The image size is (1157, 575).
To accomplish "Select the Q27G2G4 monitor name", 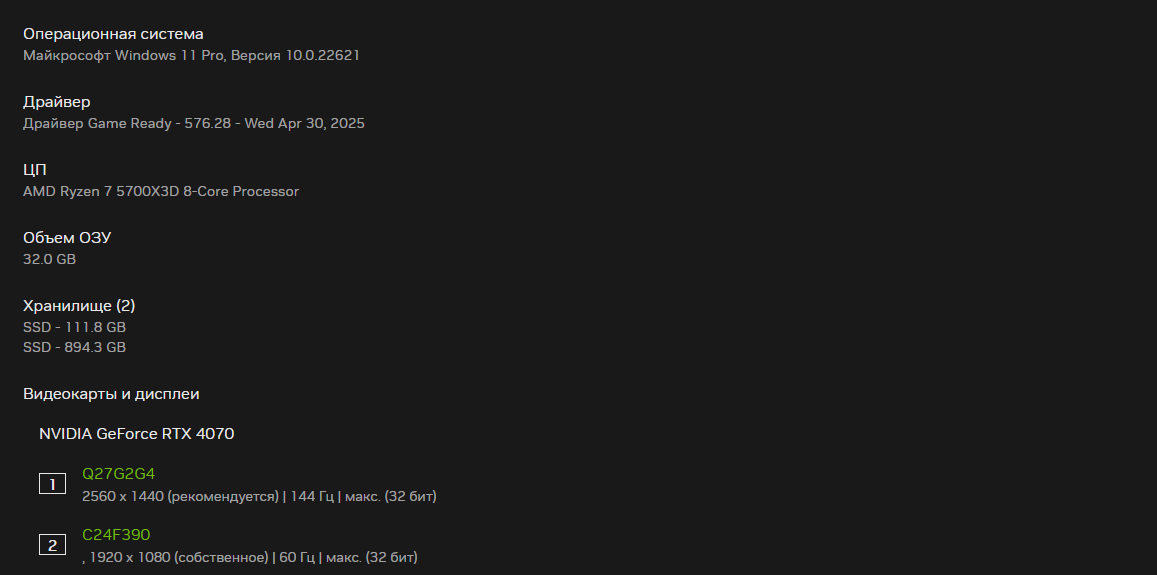I will pos(119,474).
